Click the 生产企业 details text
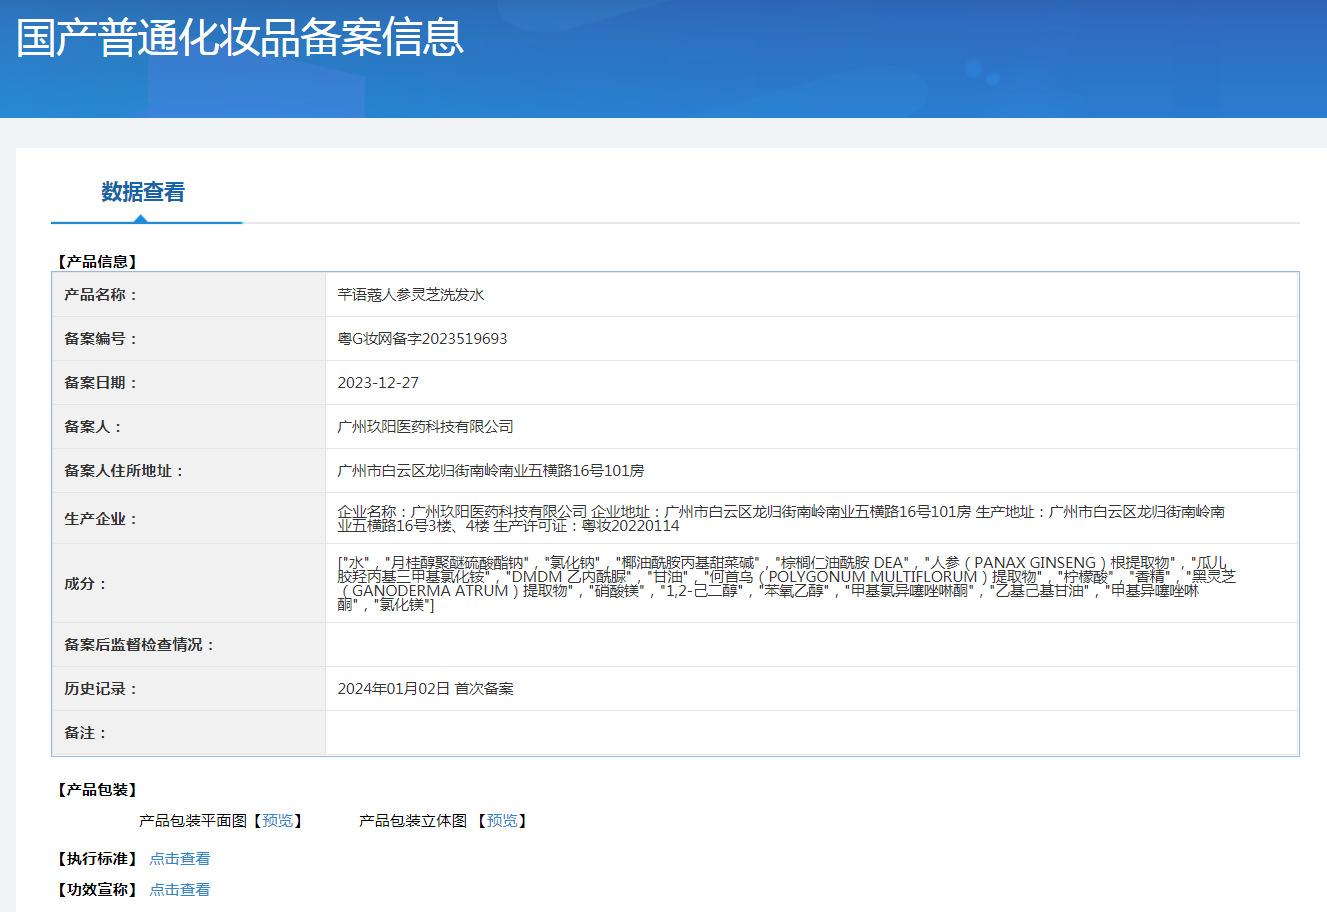This screenshot has width=1327, height=912. tap(780, 518)
